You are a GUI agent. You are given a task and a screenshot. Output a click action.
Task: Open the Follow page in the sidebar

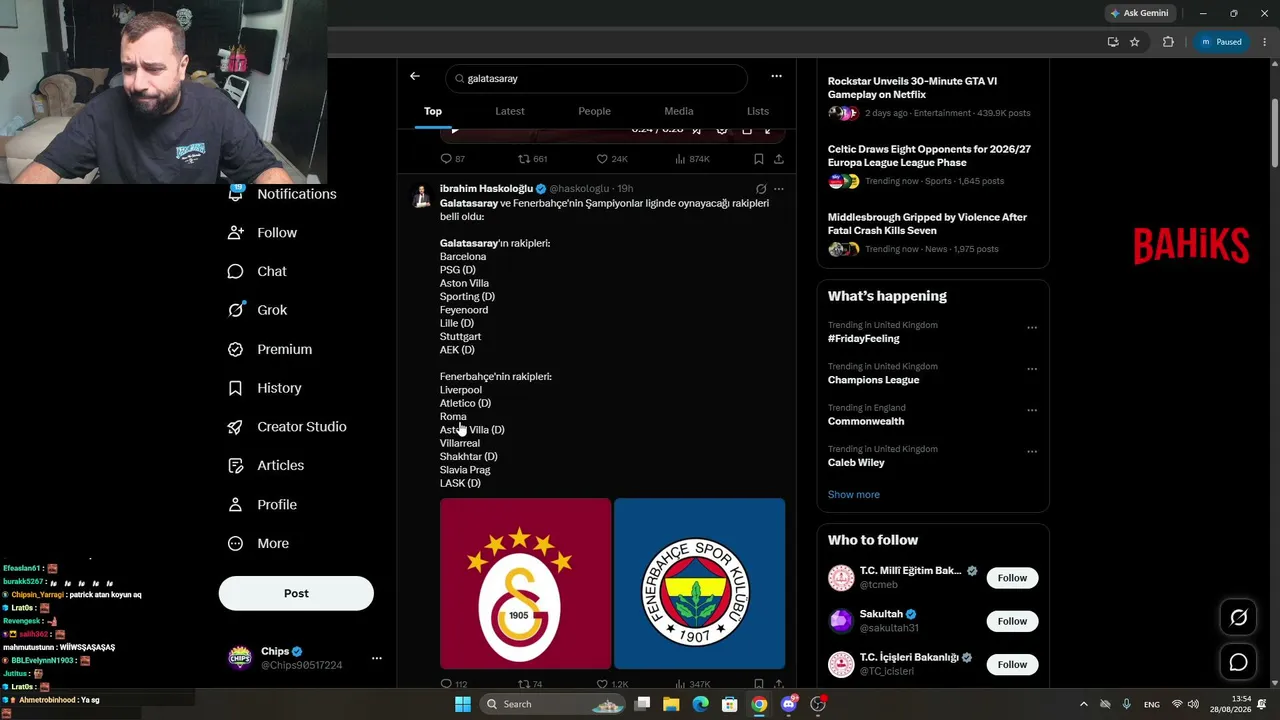pos(263,233)
